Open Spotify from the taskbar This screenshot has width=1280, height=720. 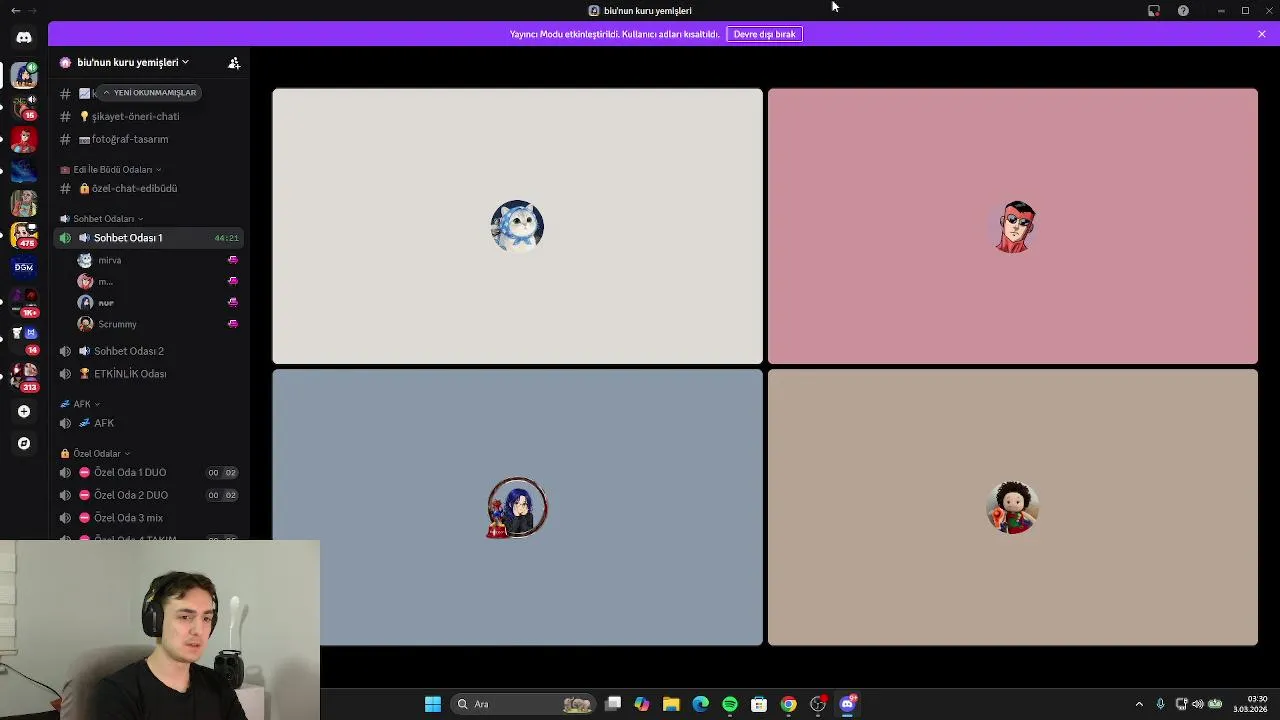[x=730, y=704]
